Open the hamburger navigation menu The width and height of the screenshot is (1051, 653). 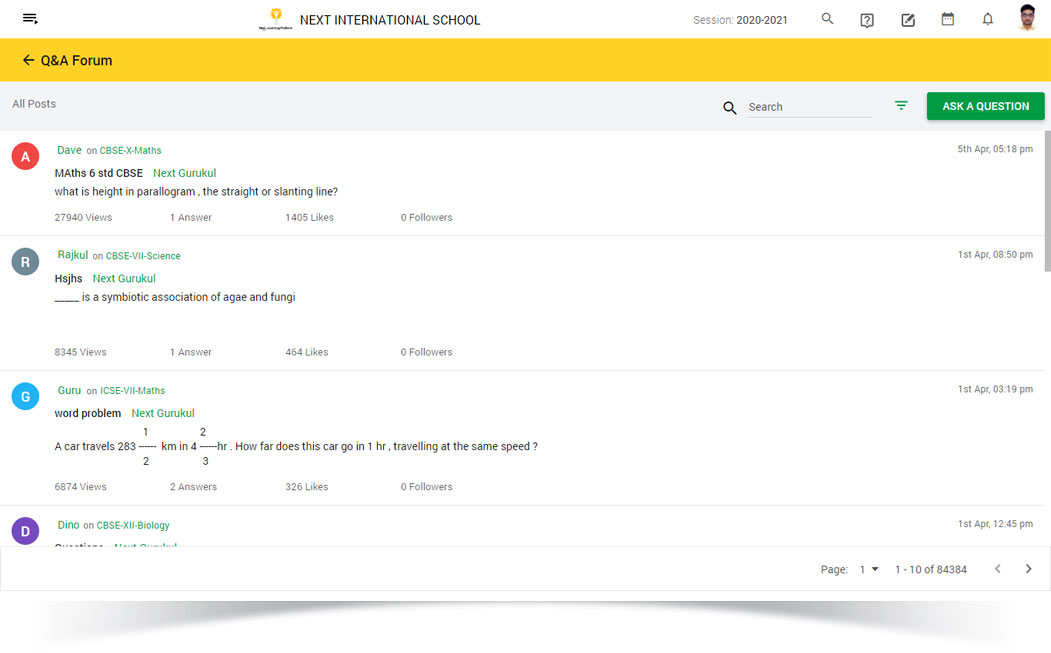coord(30,19)
